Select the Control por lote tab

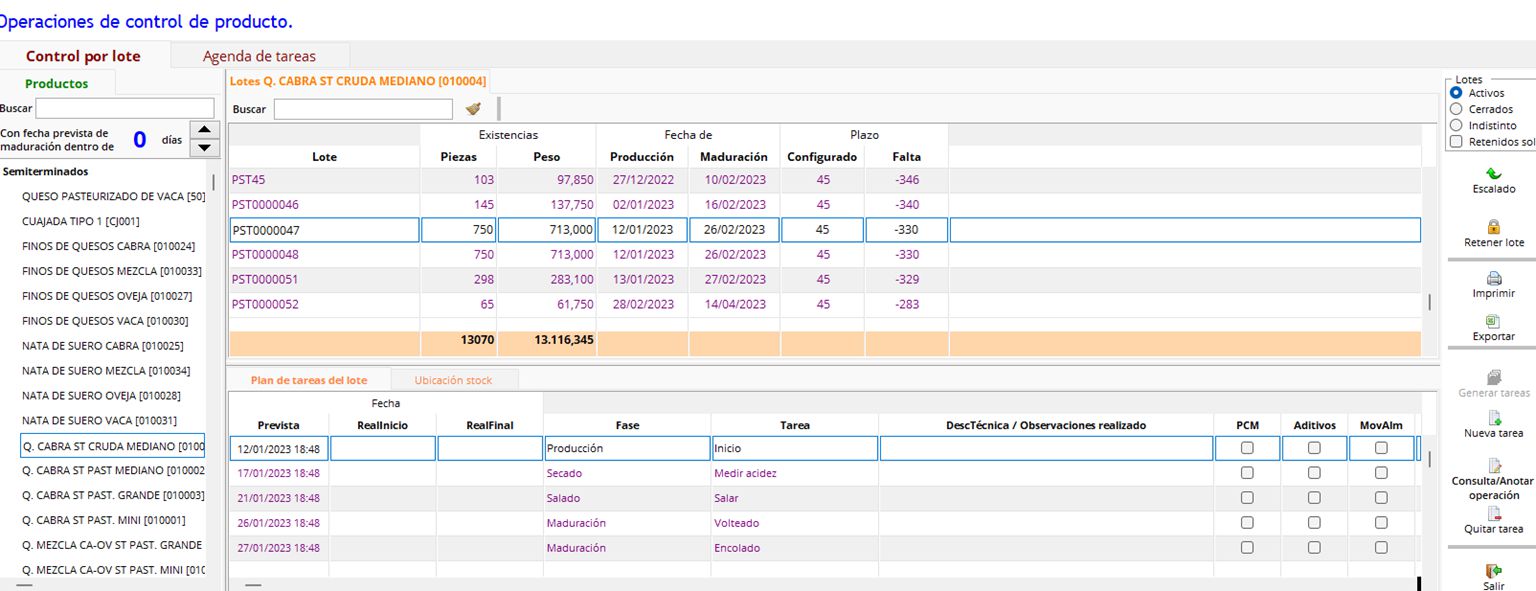[x=85, y=56]
